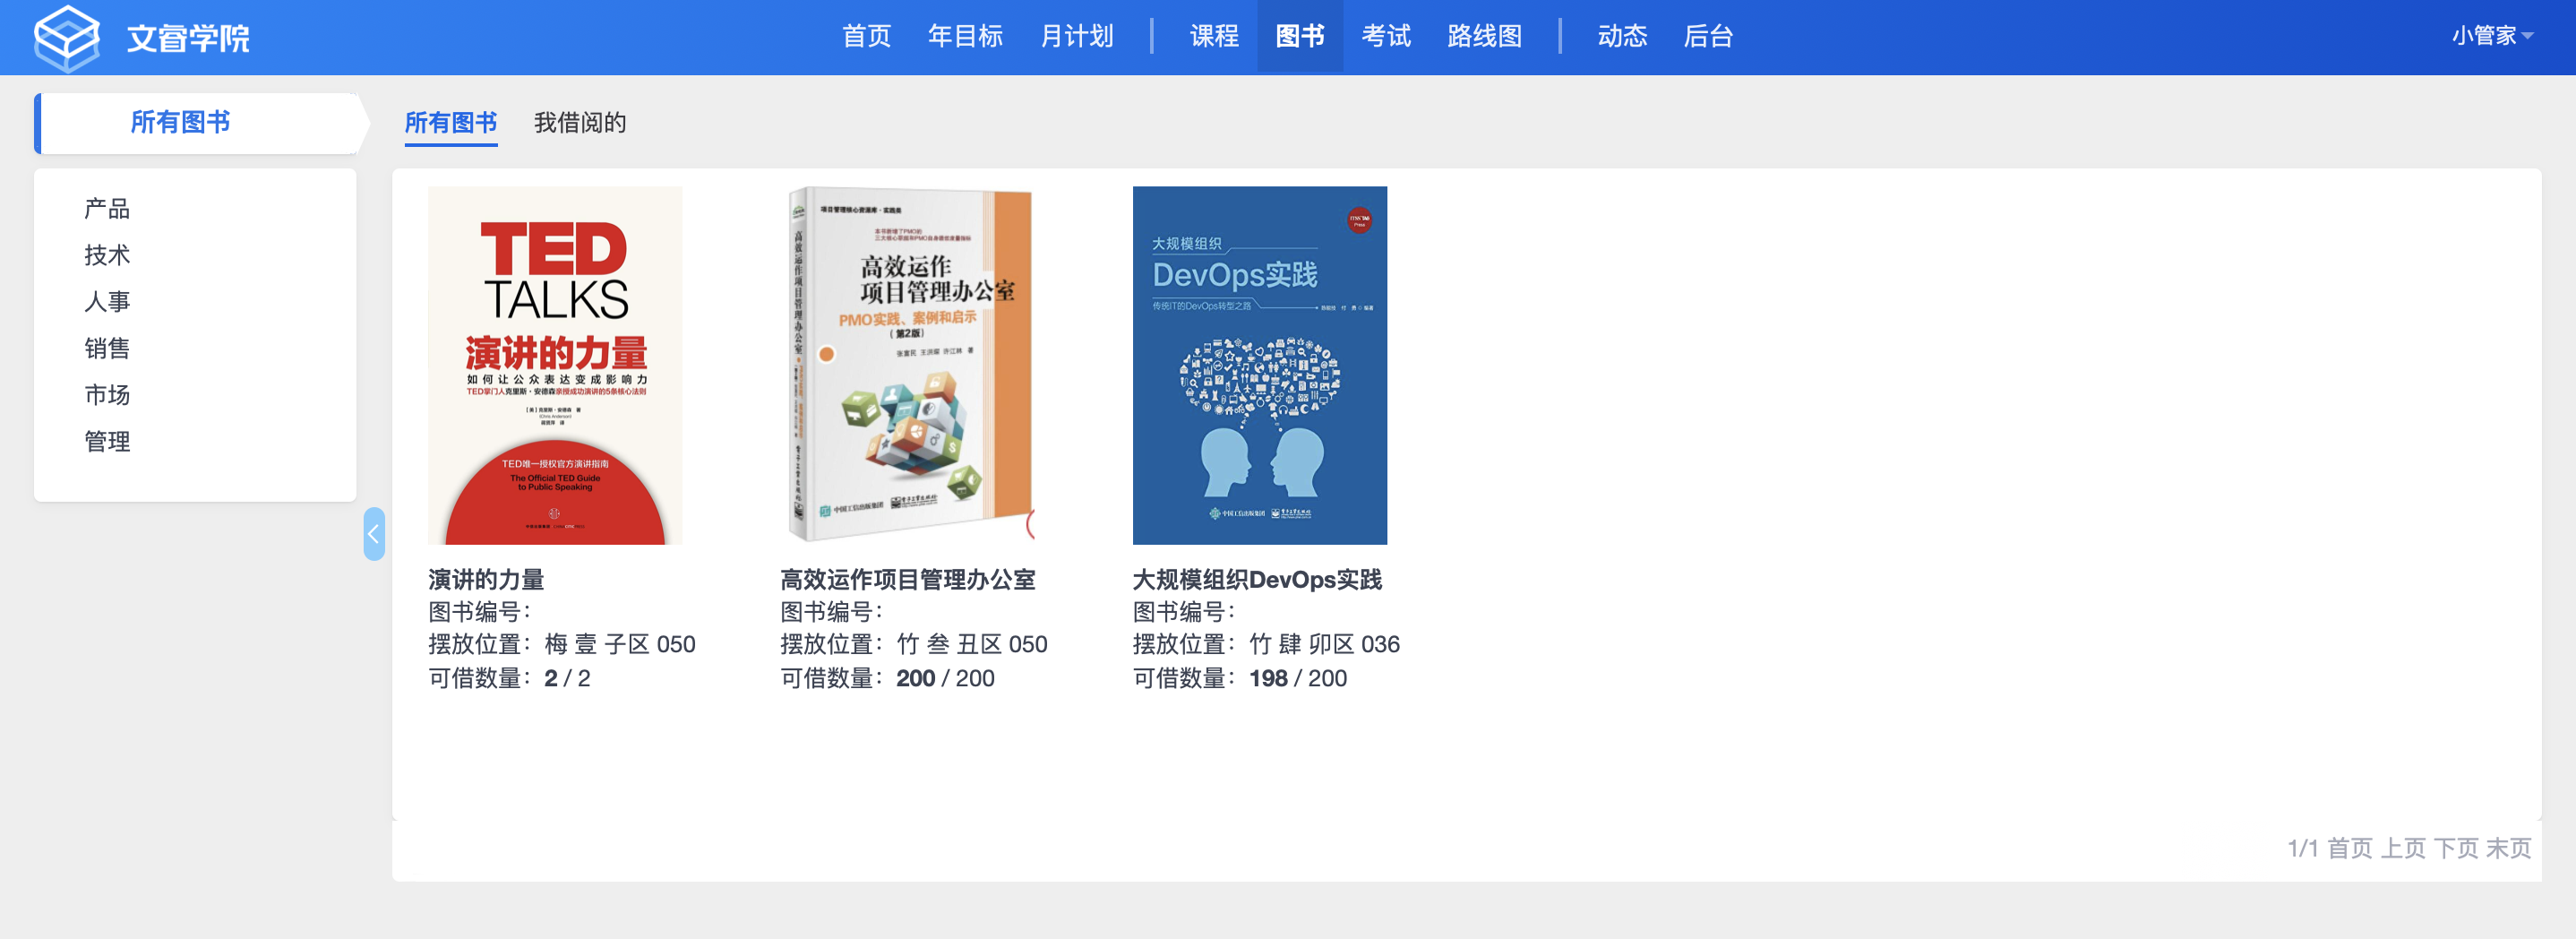2576x939 pixels.
Task: Click the location text 梅 壹 子区 050
Action: tap(620, 644)
